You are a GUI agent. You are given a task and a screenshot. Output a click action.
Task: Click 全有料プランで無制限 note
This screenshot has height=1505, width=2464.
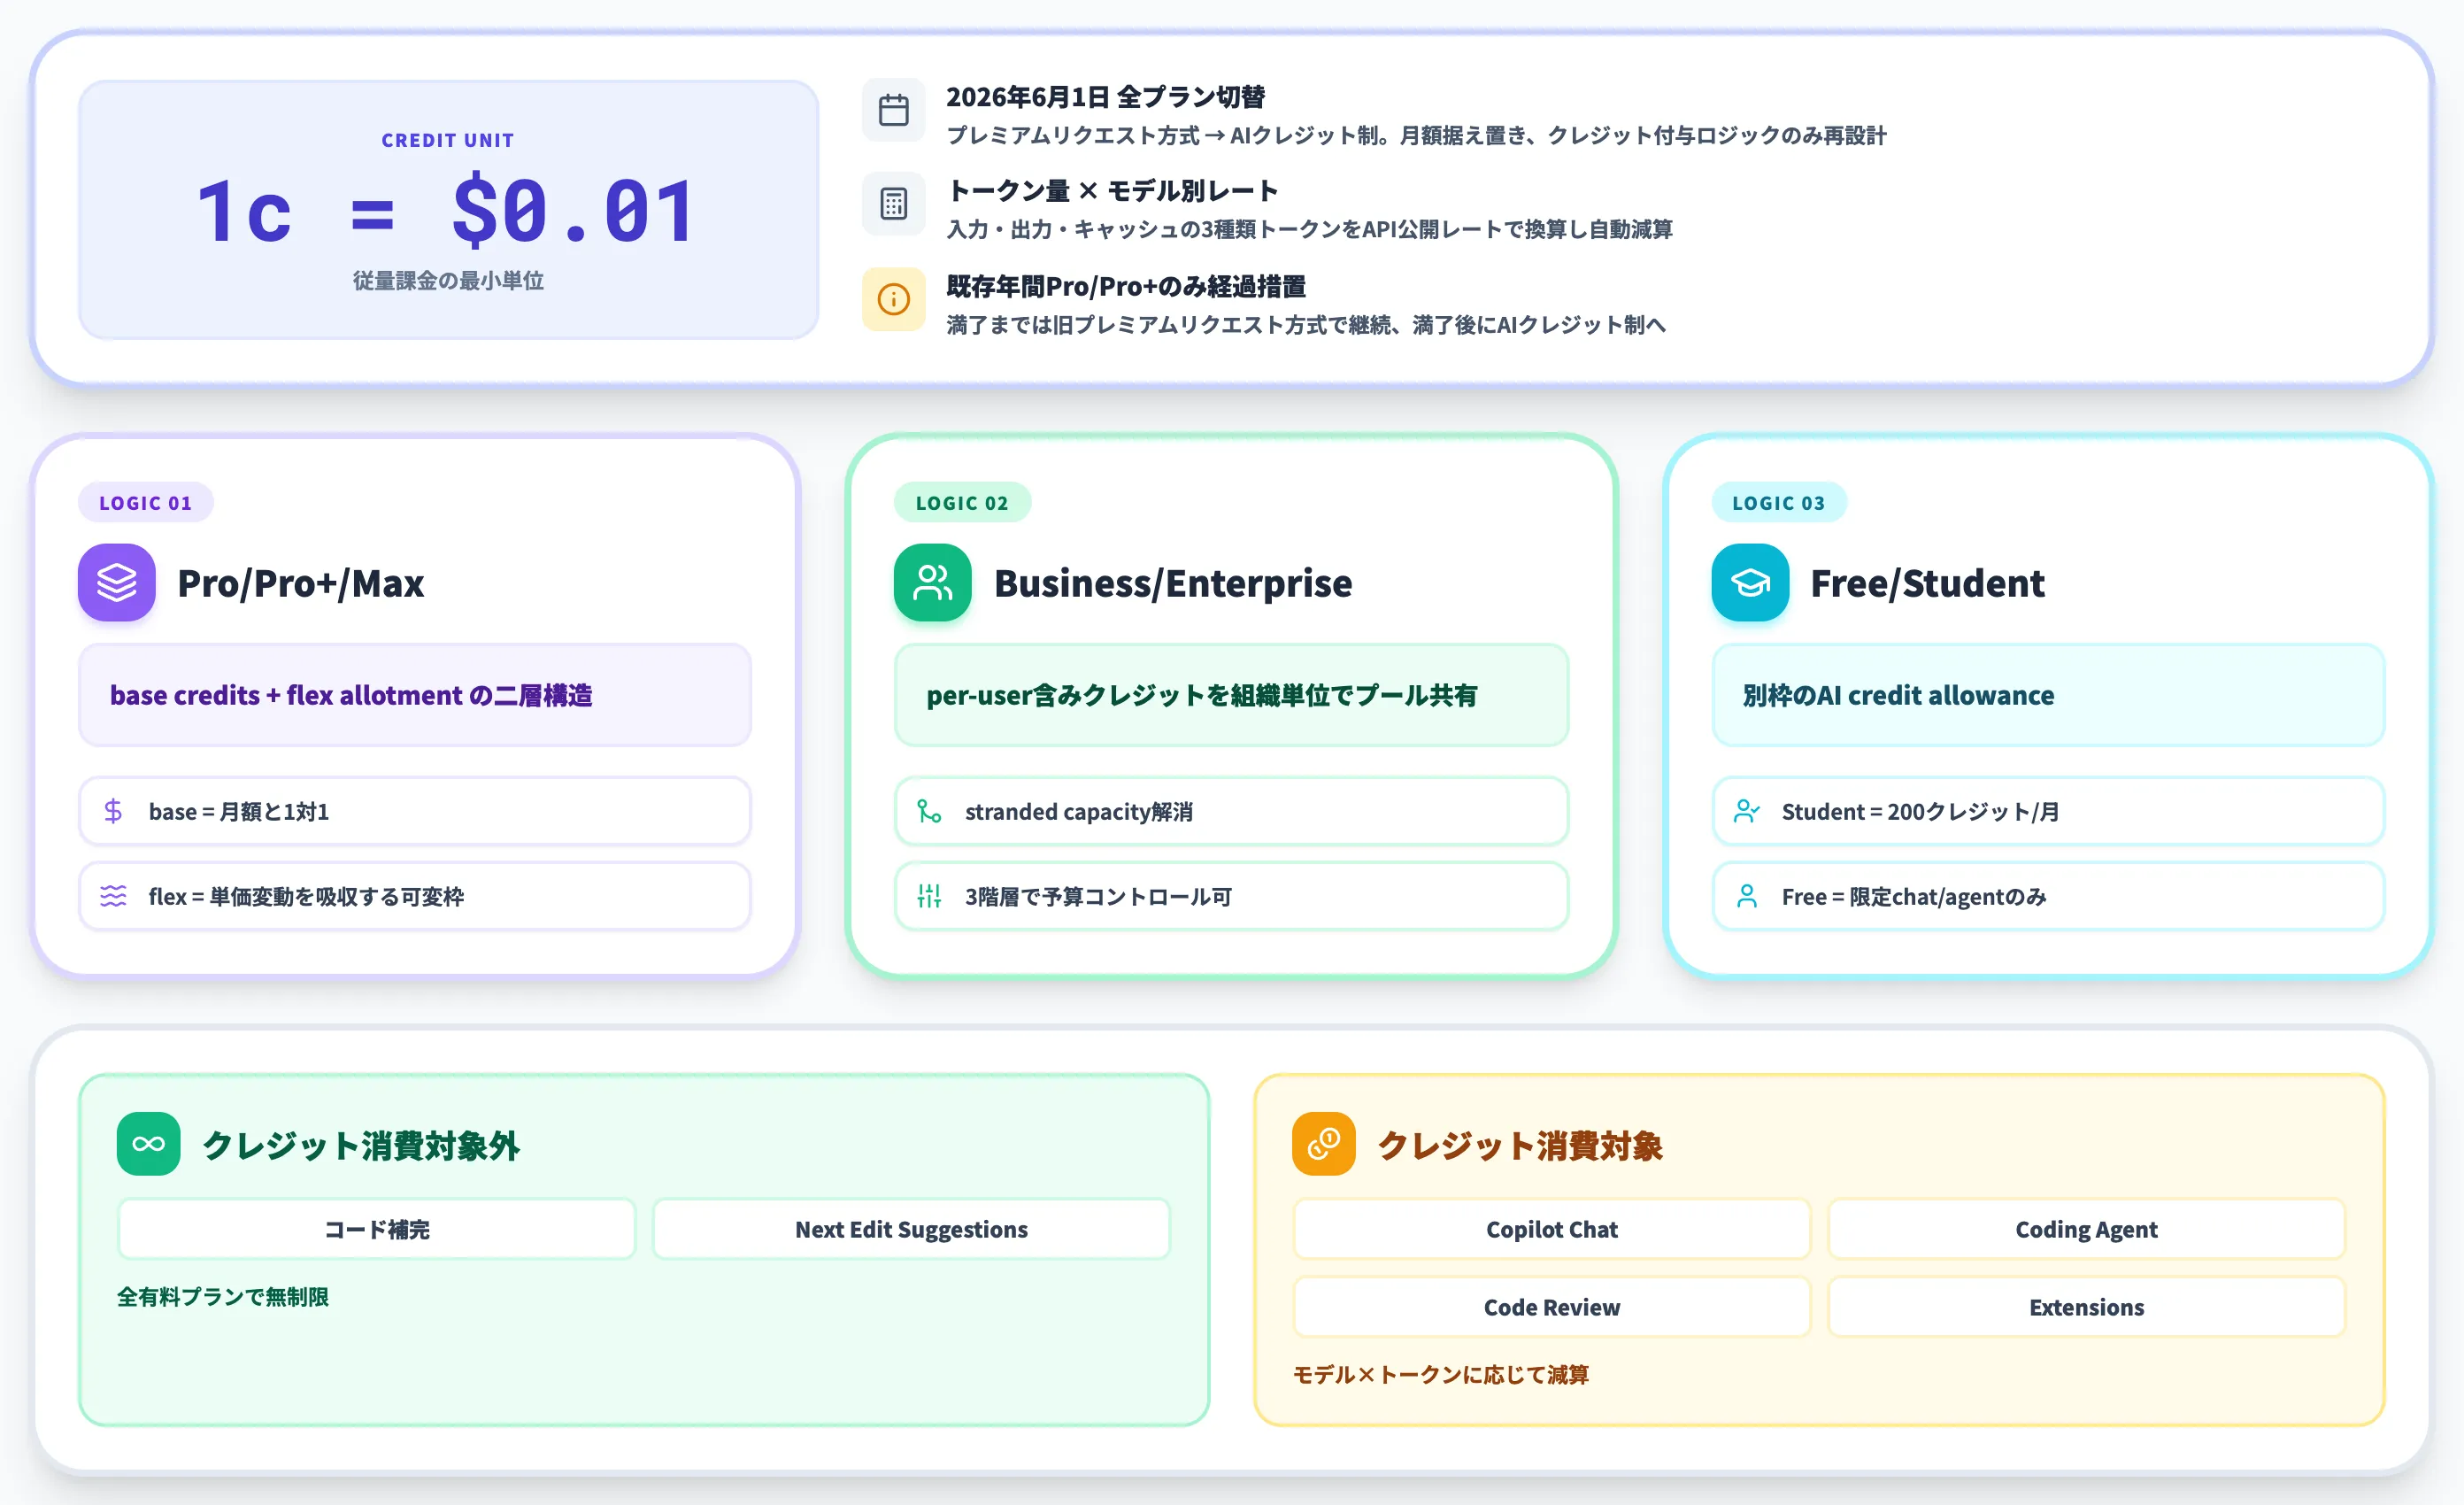tap(223, 1297)
